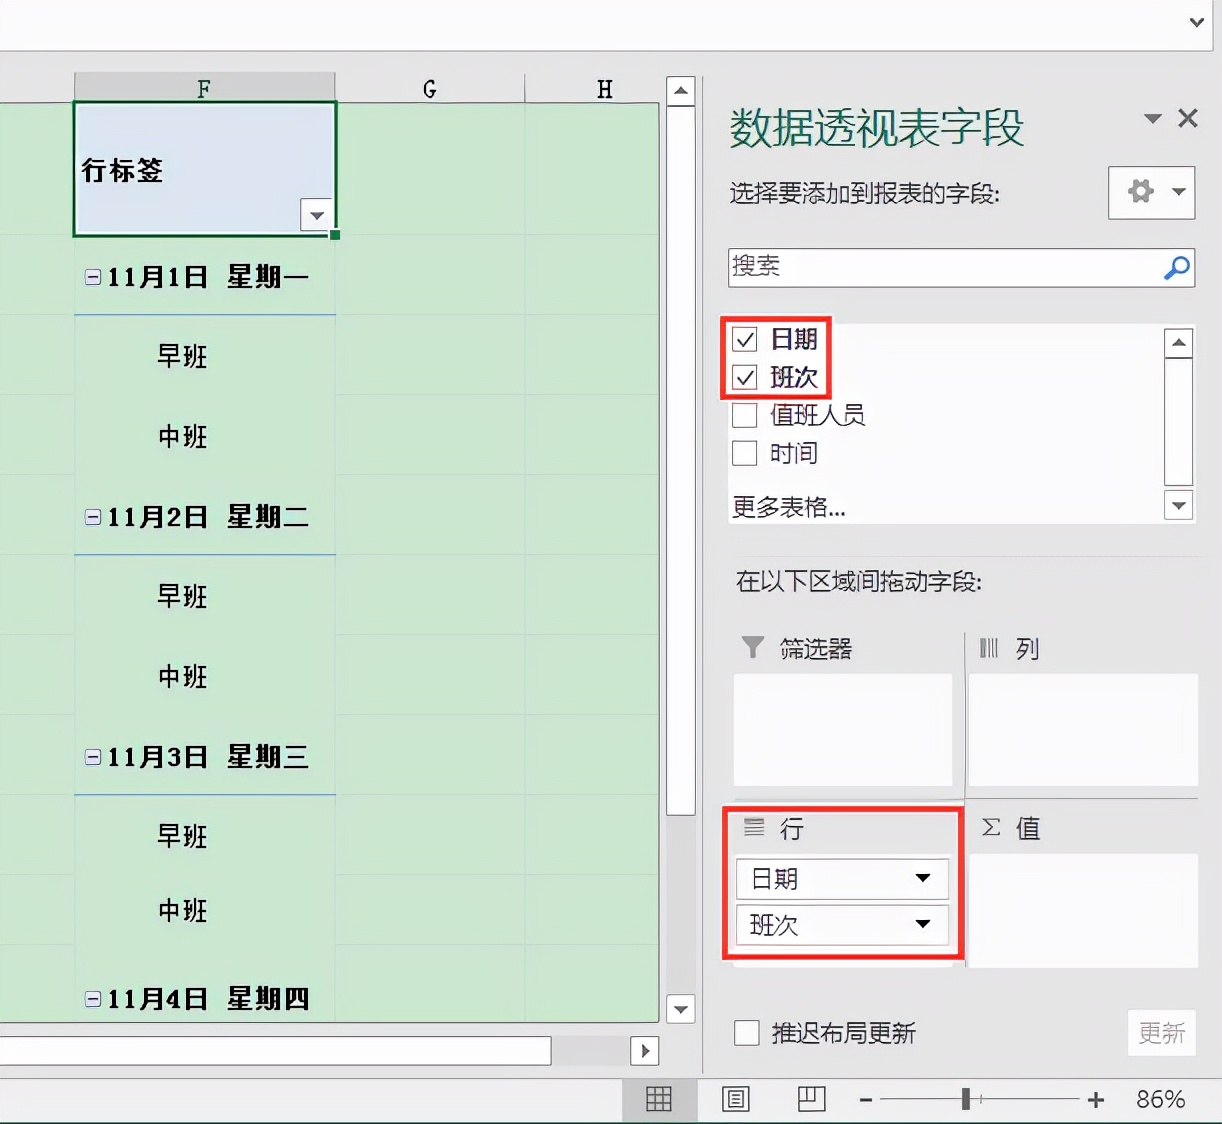Collapse the 11月2日 星期二 group
The height and width of the screenshot is (1124, 1222).
pos(93,517)
